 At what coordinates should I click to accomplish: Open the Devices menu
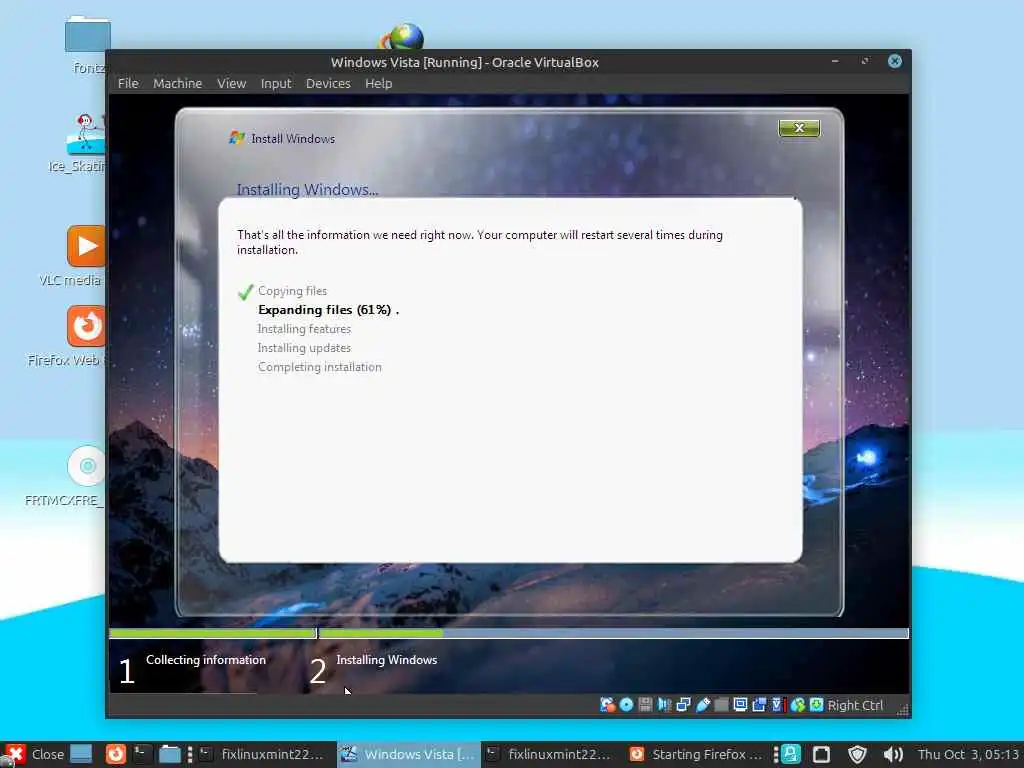click(x=328, y=84)
